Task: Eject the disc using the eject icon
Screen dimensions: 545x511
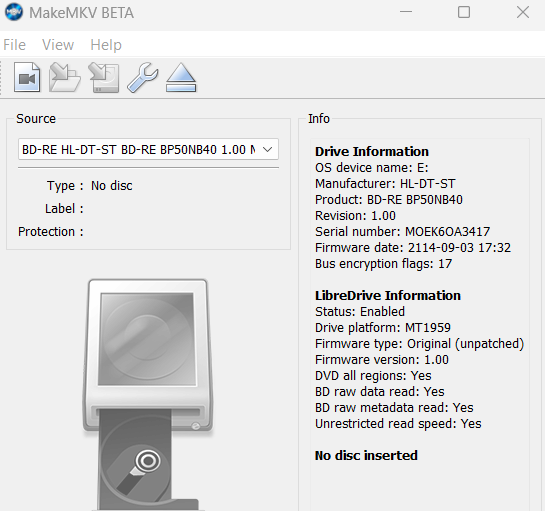Action: (181, 77)
